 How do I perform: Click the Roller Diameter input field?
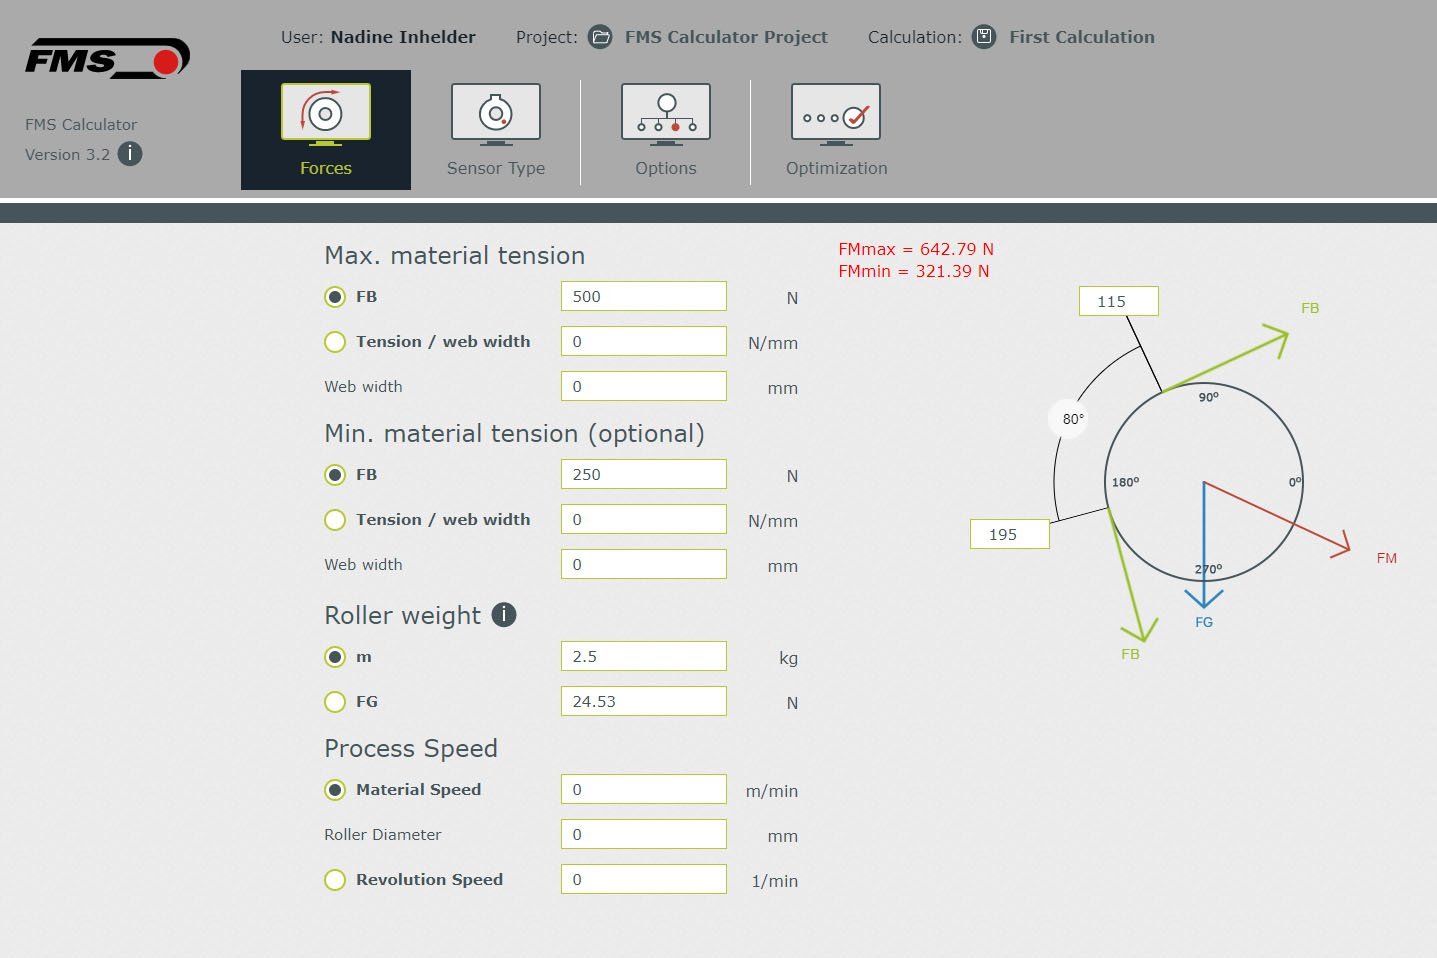coord(643,835)
